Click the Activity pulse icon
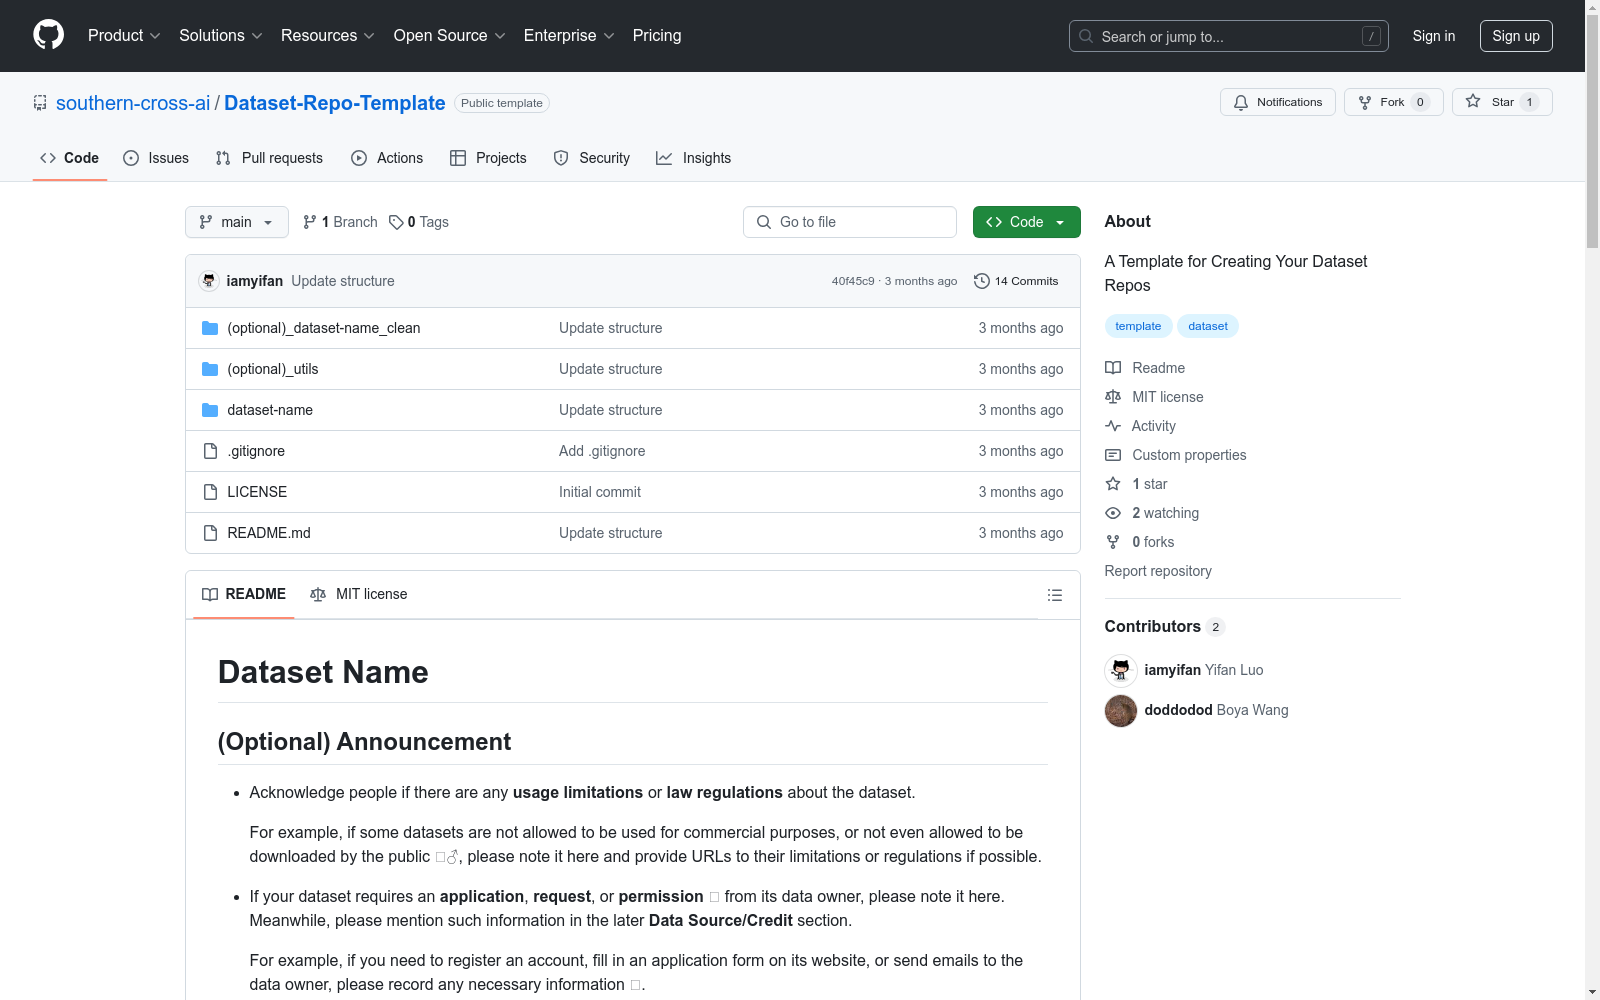This screenshot has width=1600, height=1000. (1113, 426)
